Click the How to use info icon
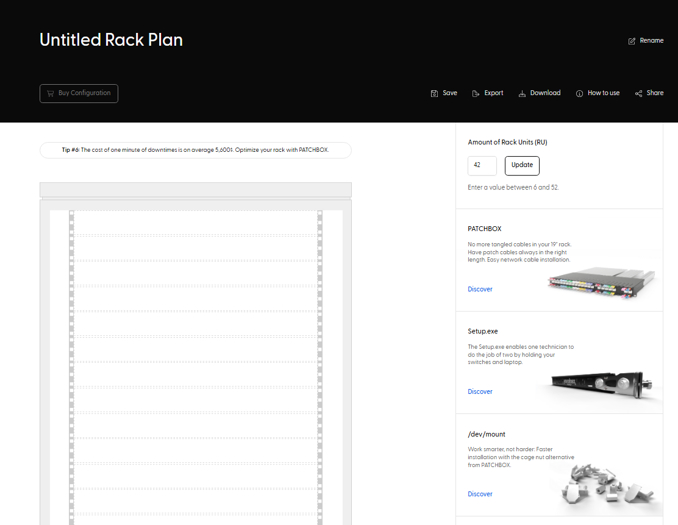This screenshot has height=525, width=678. (x=579, y=93)
